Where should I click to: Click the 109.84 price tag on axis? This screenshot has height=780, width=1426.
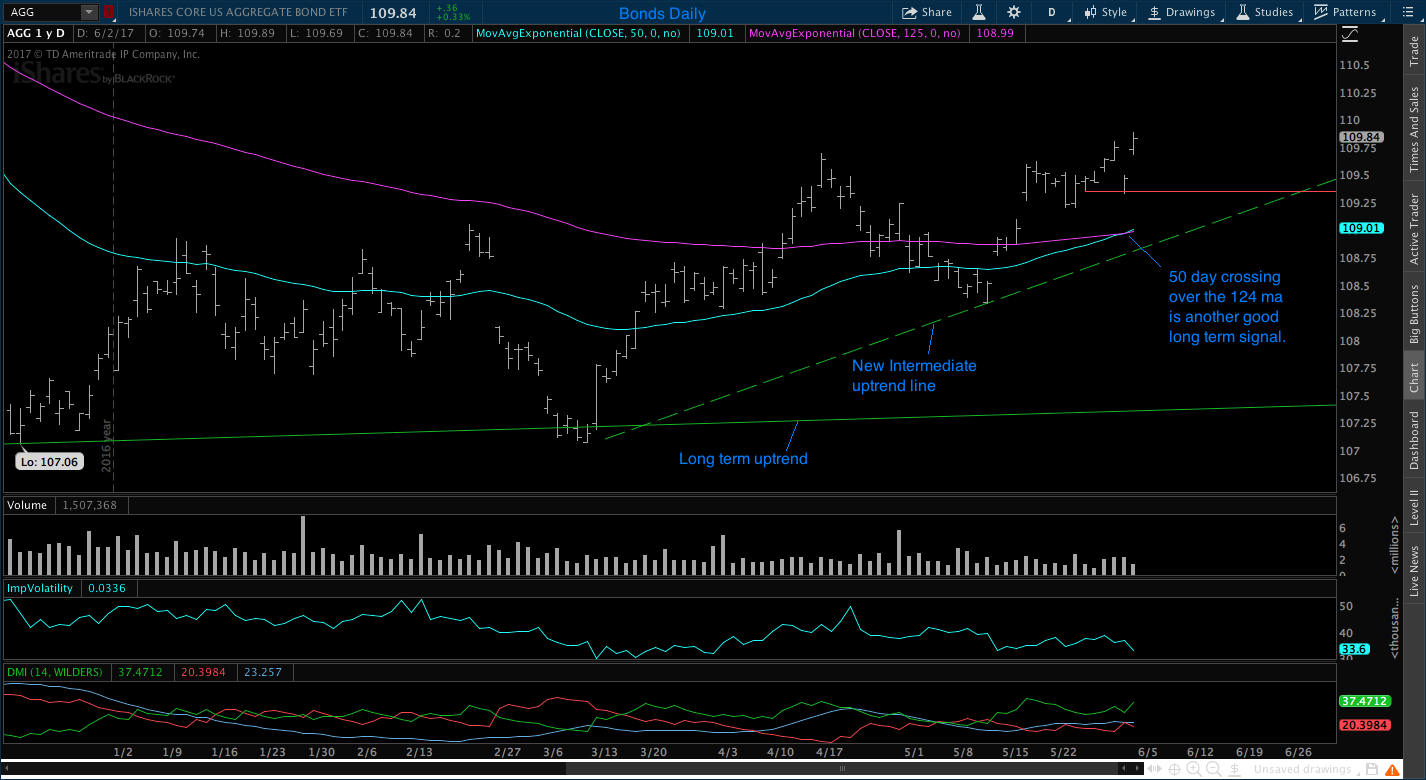[1362, 137]
